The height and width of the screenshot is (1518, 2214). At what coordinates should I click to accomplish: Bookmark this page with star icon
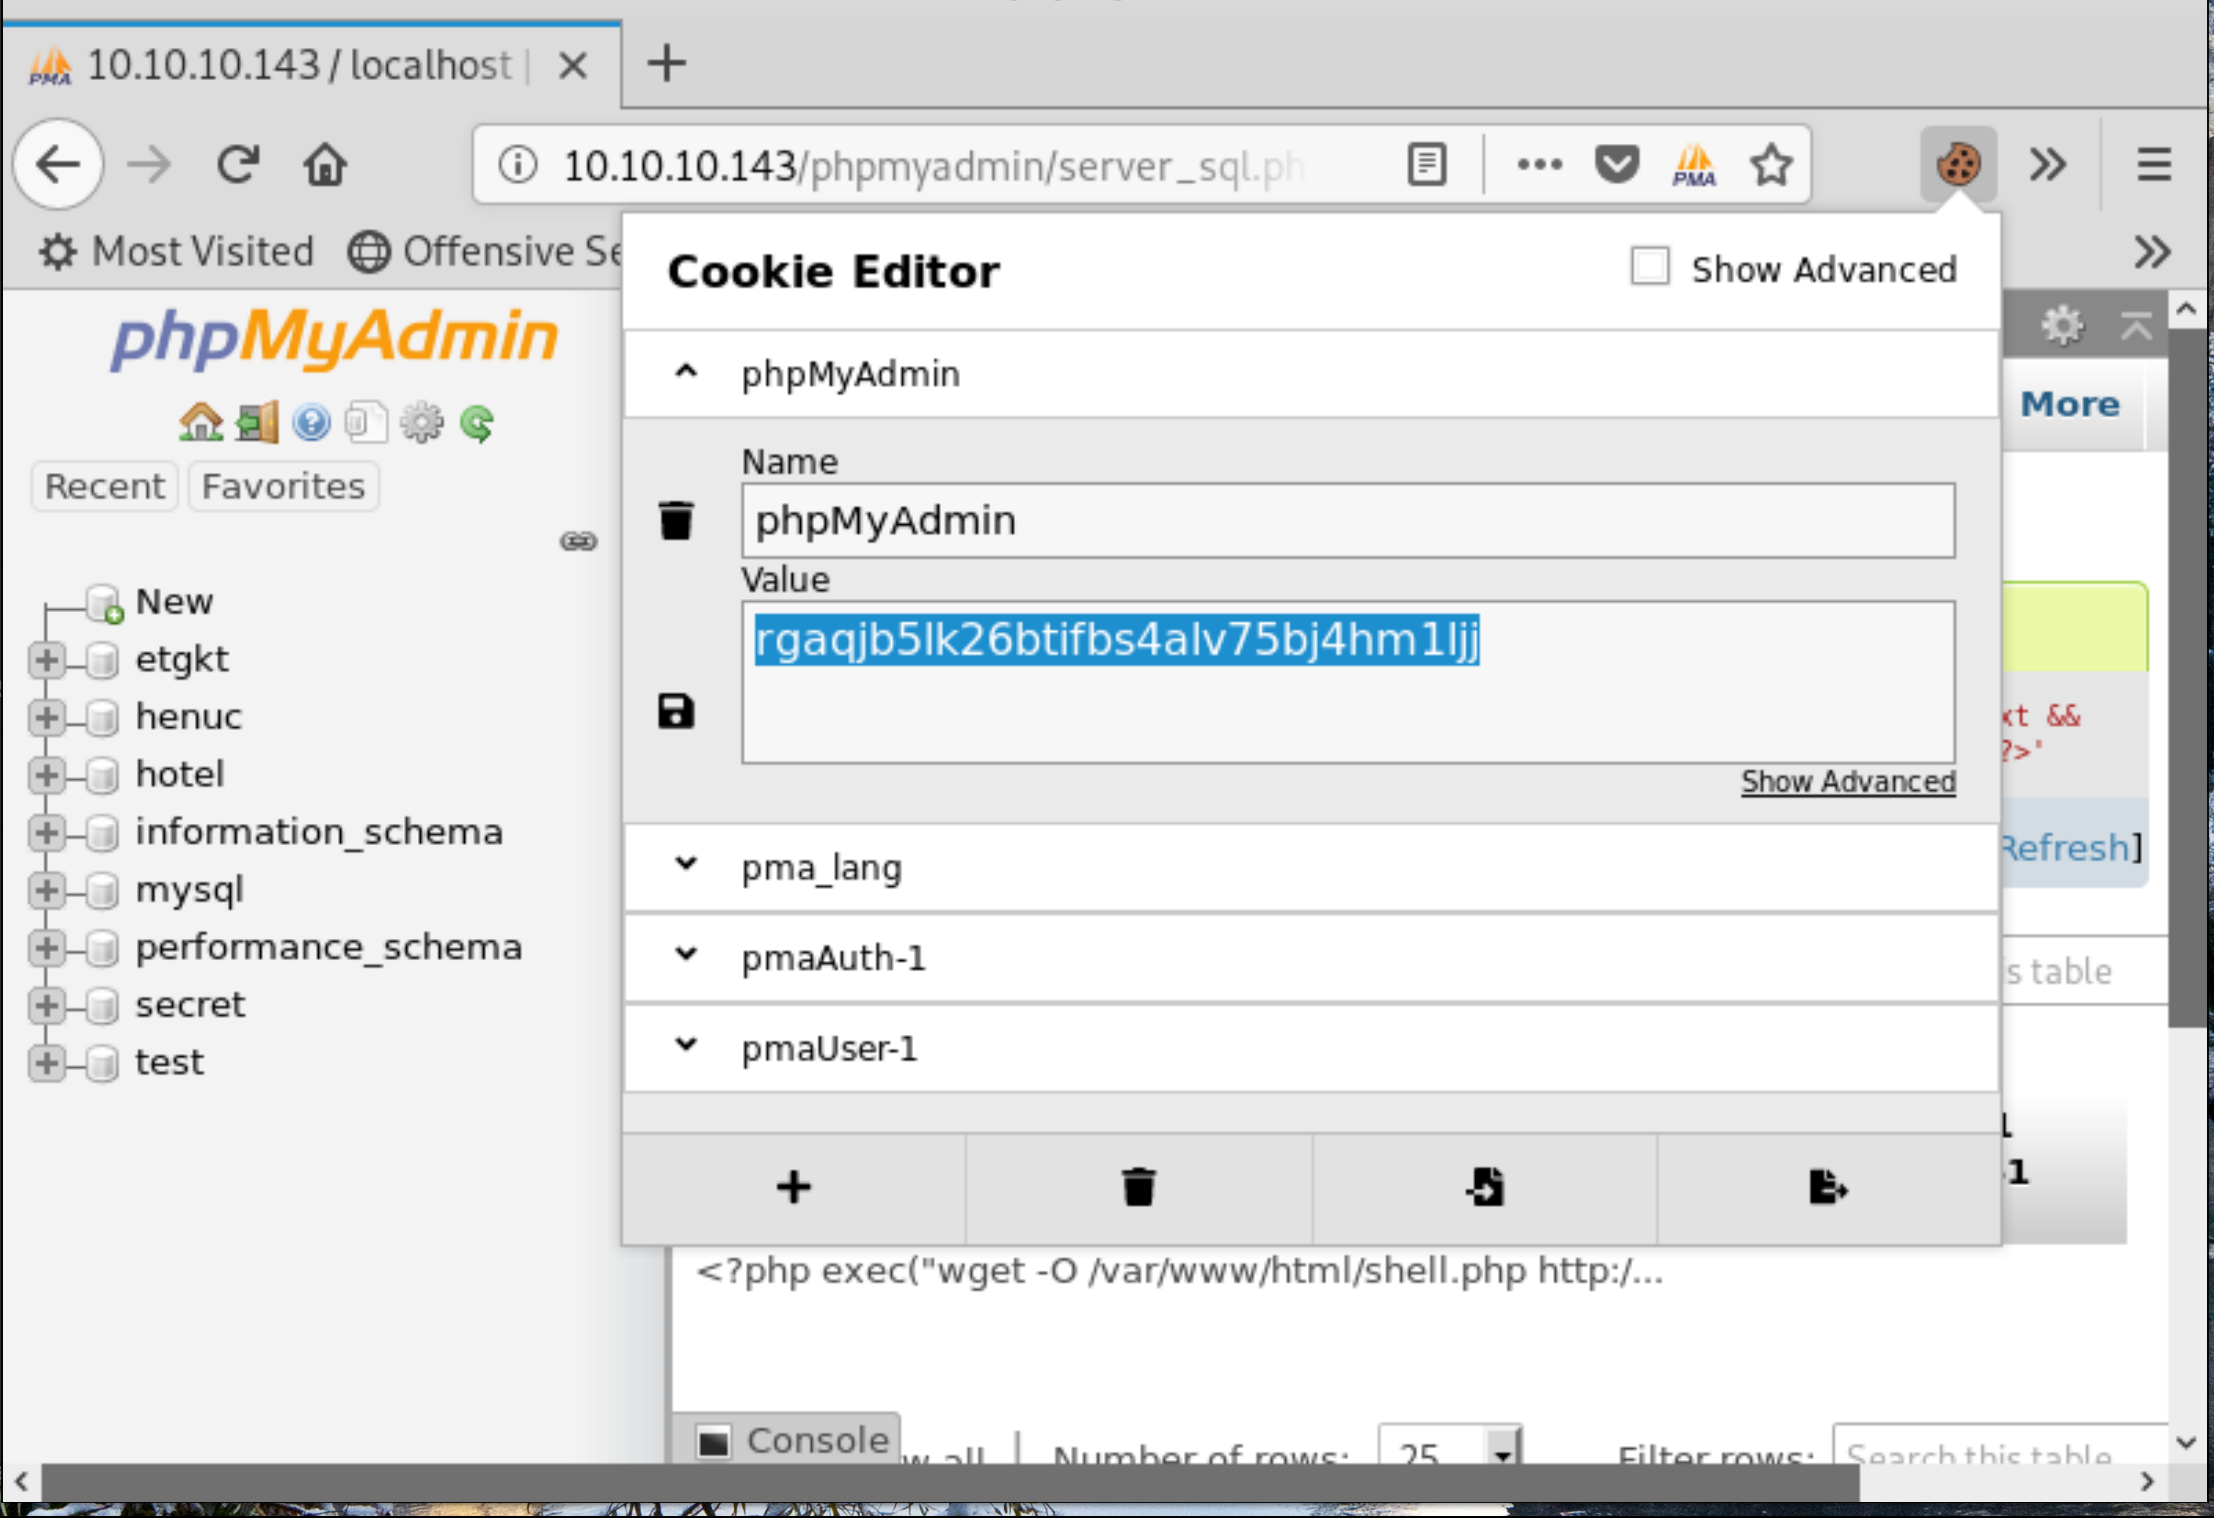1771,164
